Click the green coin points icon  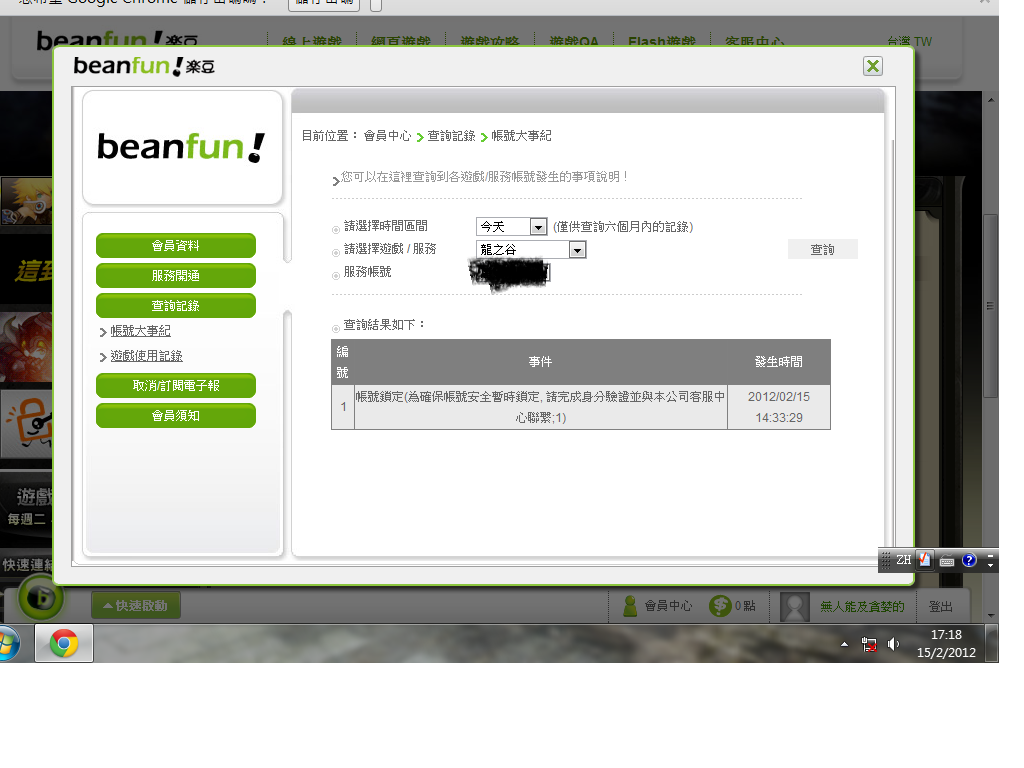[720, 606]
